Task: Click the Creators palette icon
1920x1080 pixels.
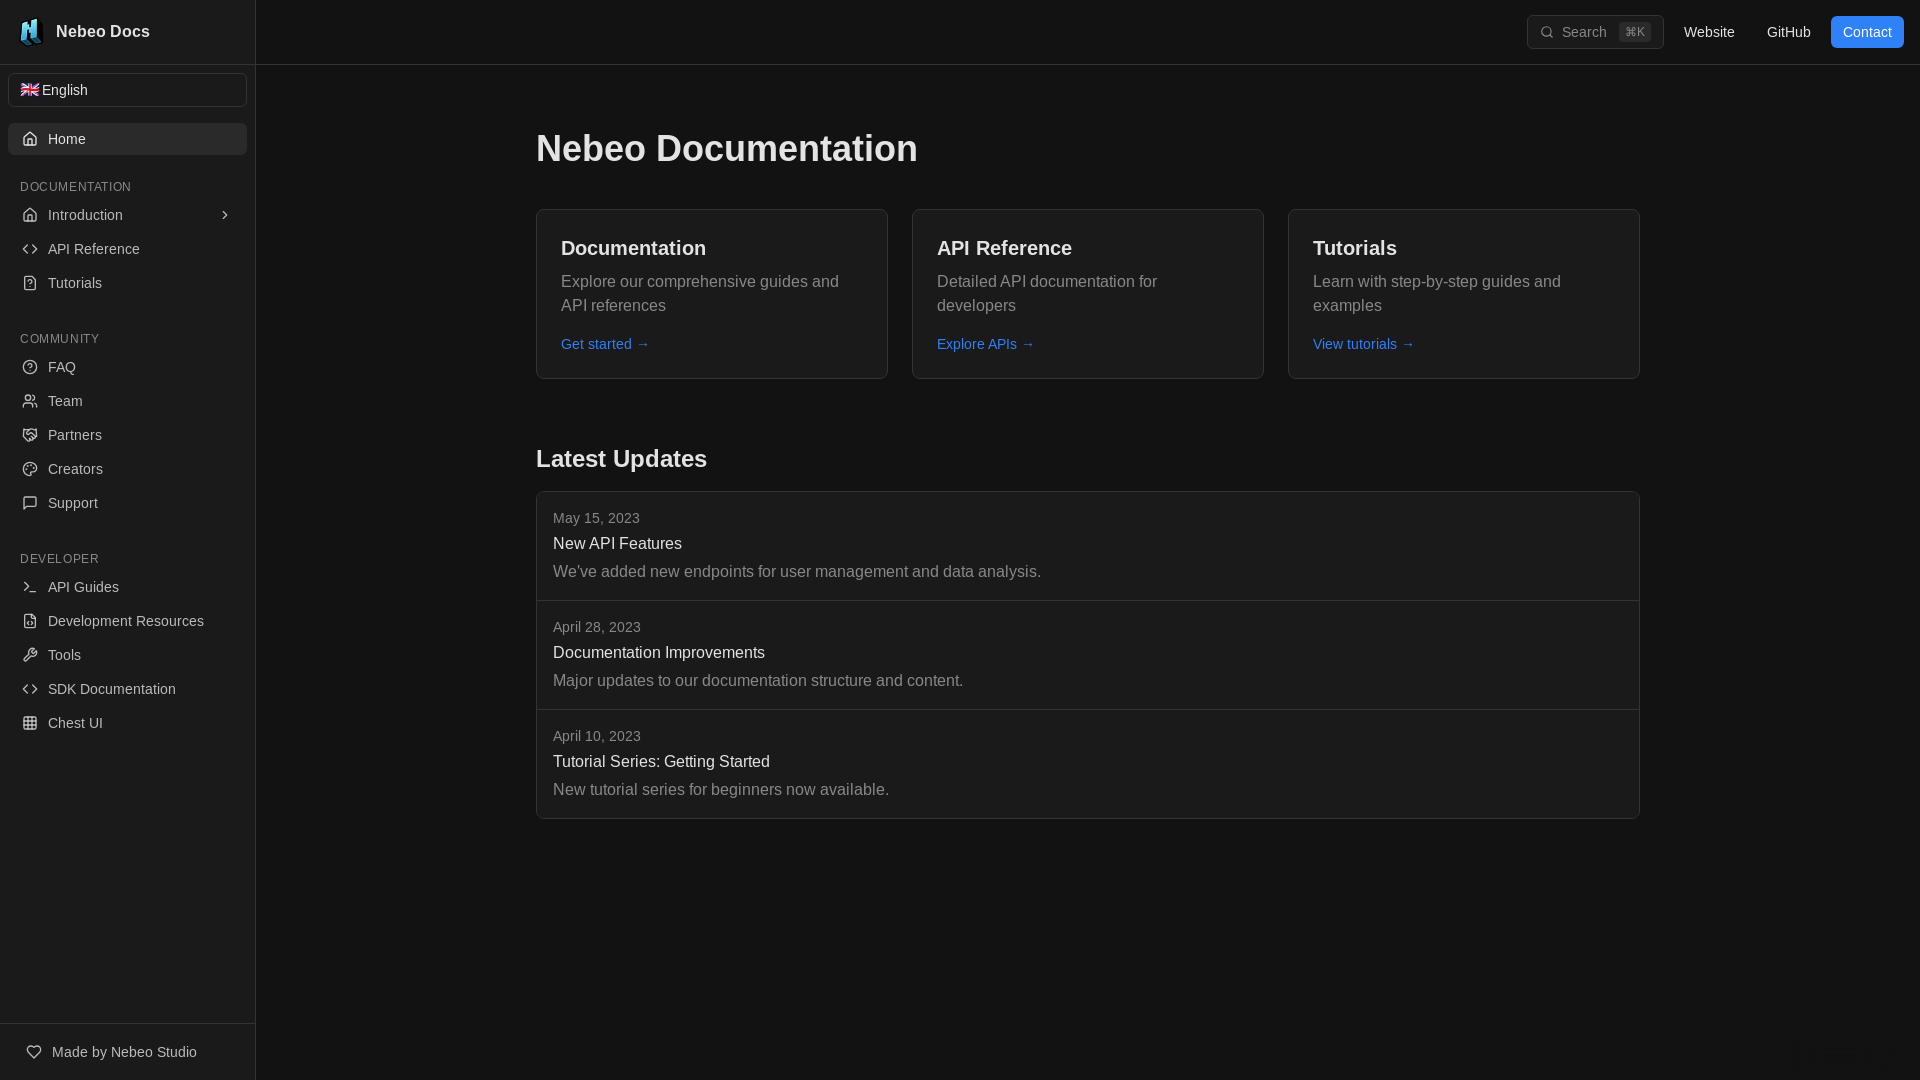Action: pos(30,469)
